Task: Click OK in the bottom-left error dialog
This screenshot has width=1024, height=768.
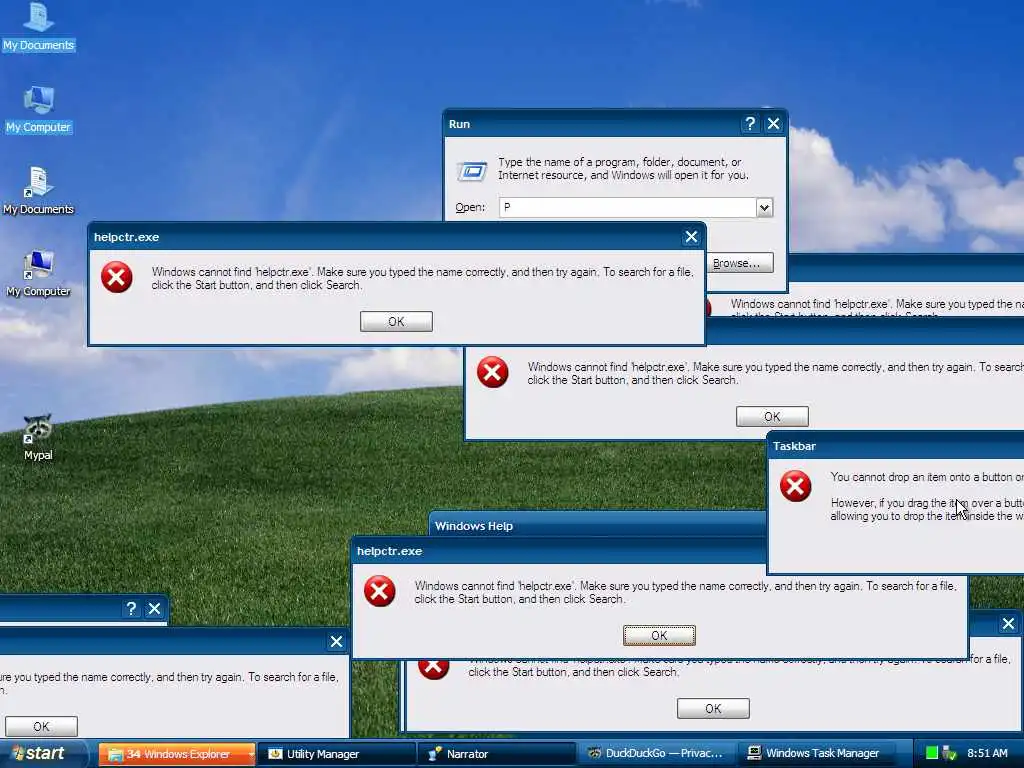Action: [x=42, y=726]
